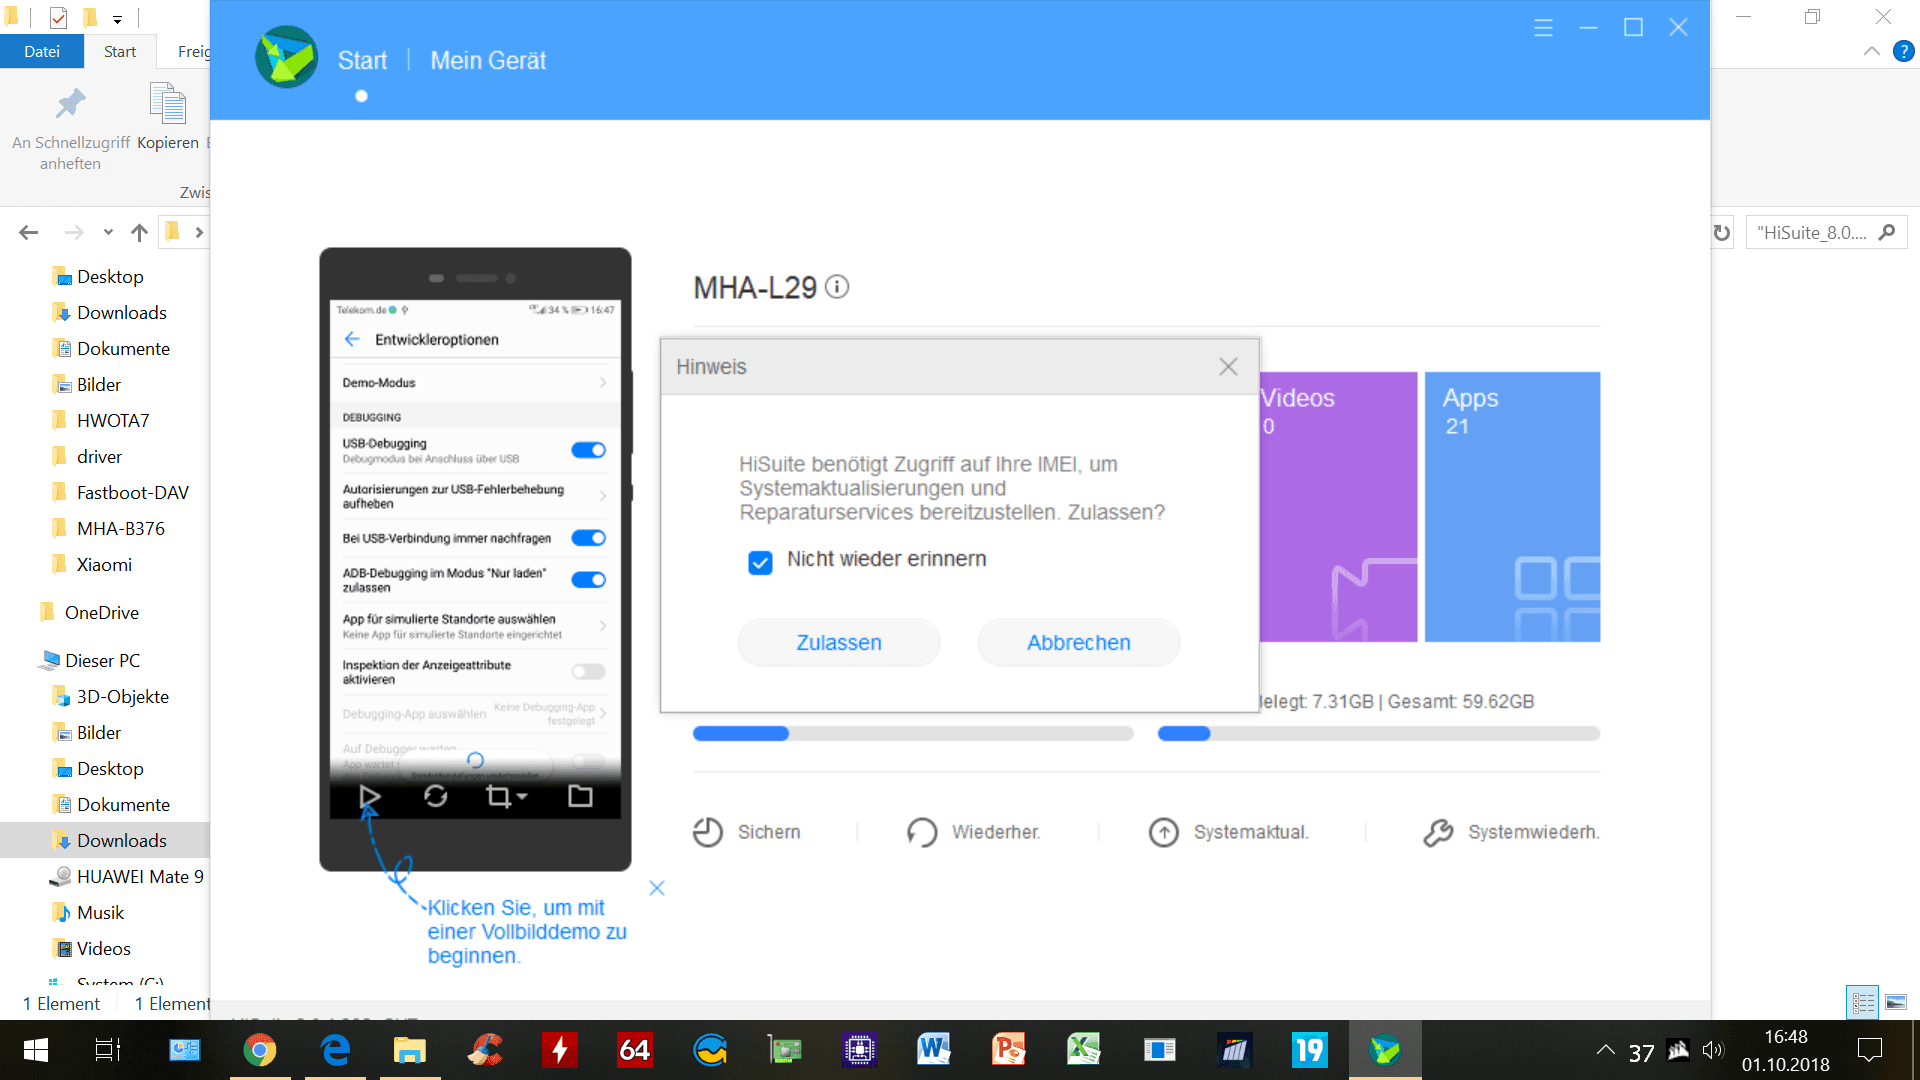Open screenshot folder icon under phone preview

point(580,796)
